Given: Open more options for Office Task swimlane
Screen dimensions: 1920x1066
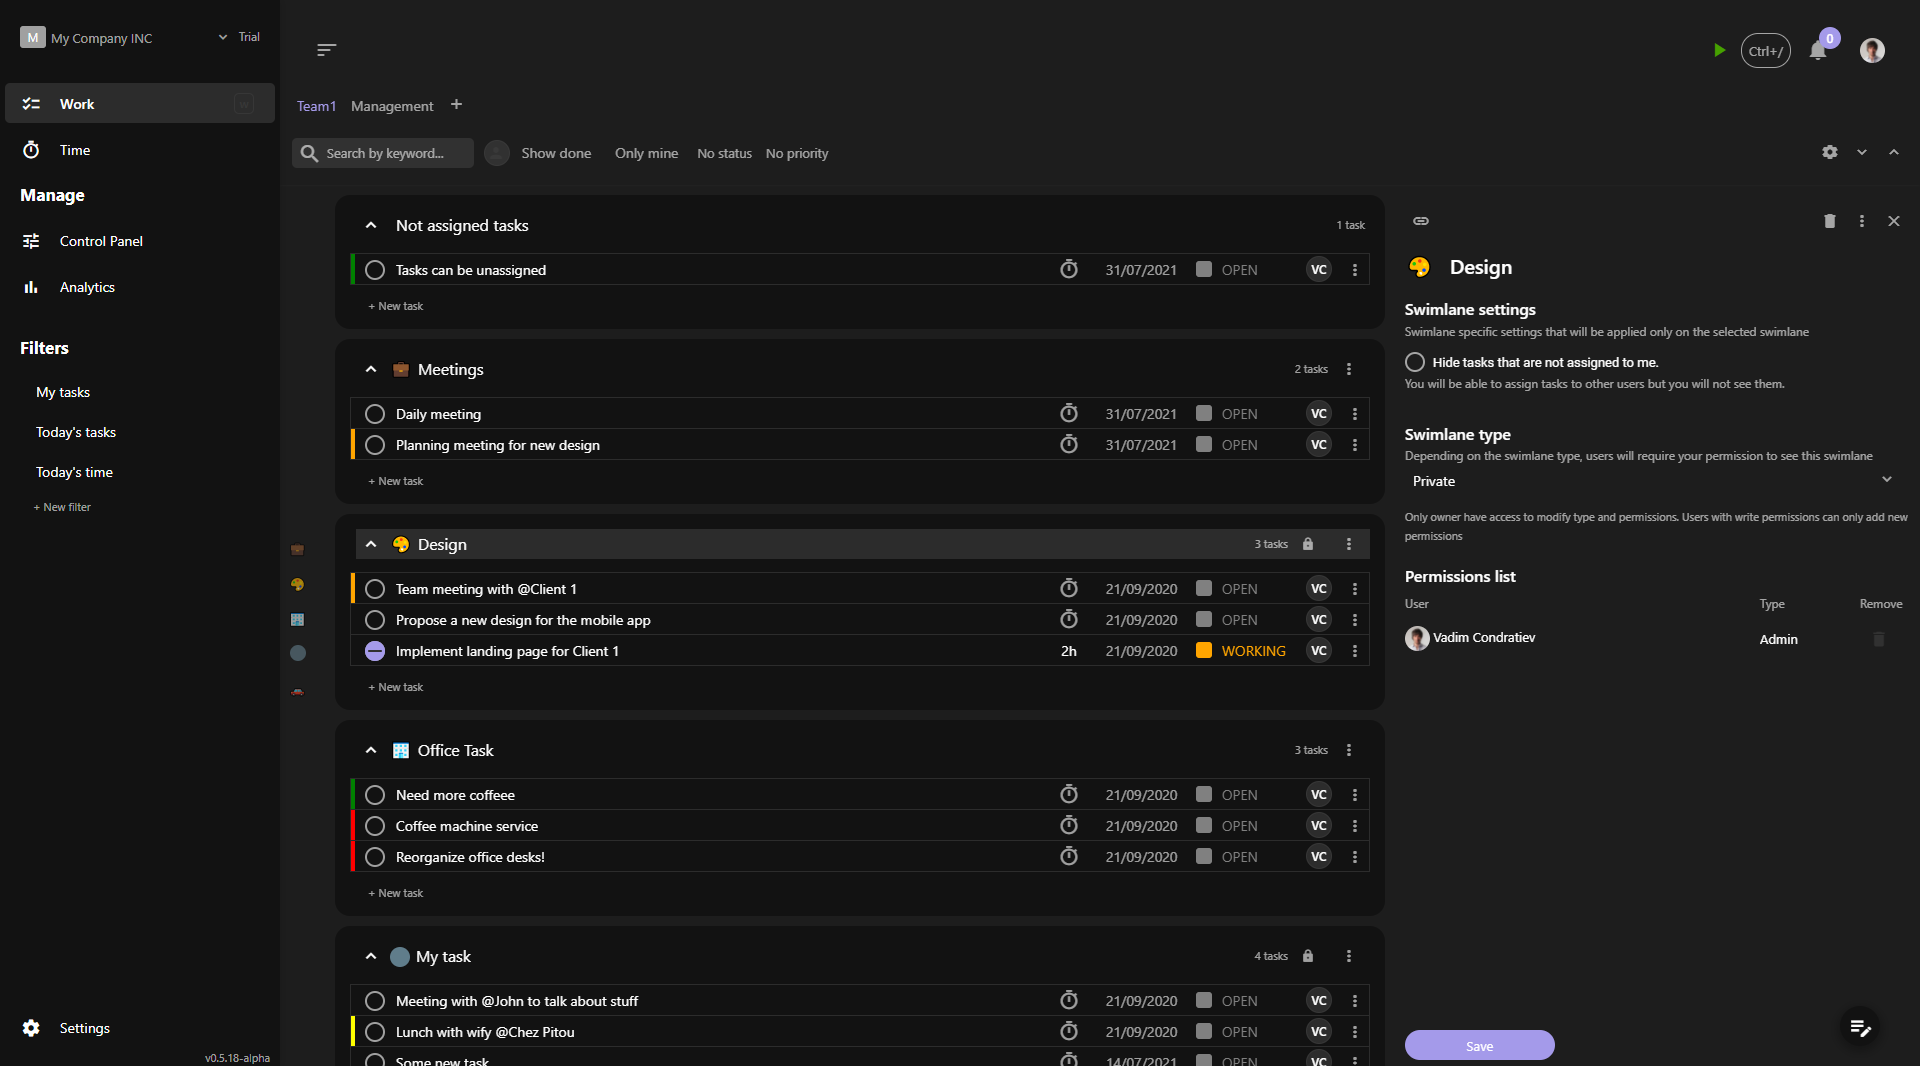Looking at the screenshot, I should coord(1349,750).
